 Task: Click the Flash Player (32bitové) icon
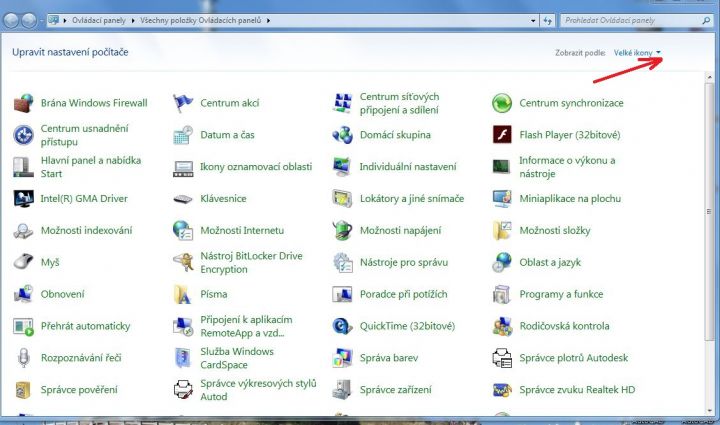[x=502, y=135]
